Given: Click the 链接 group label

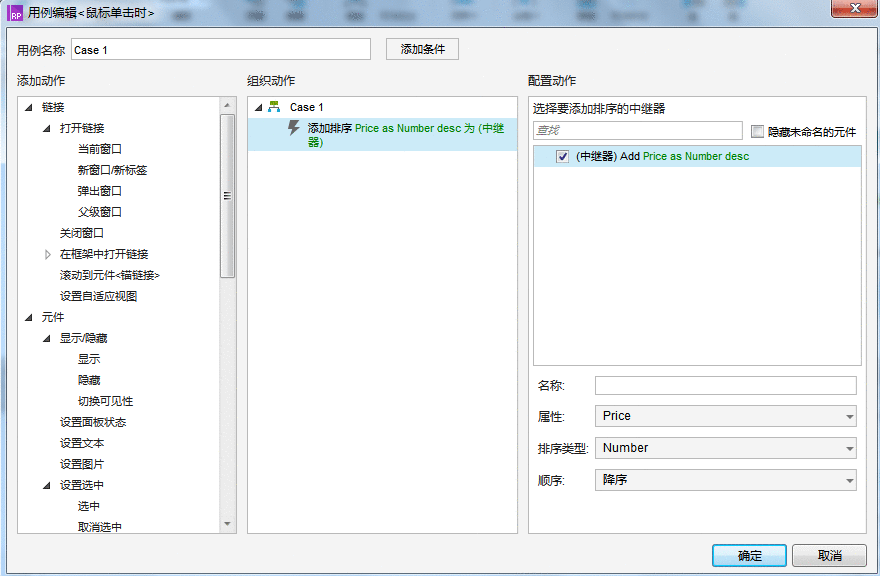Looking at the screenshot, I should (x=53, y=107).
